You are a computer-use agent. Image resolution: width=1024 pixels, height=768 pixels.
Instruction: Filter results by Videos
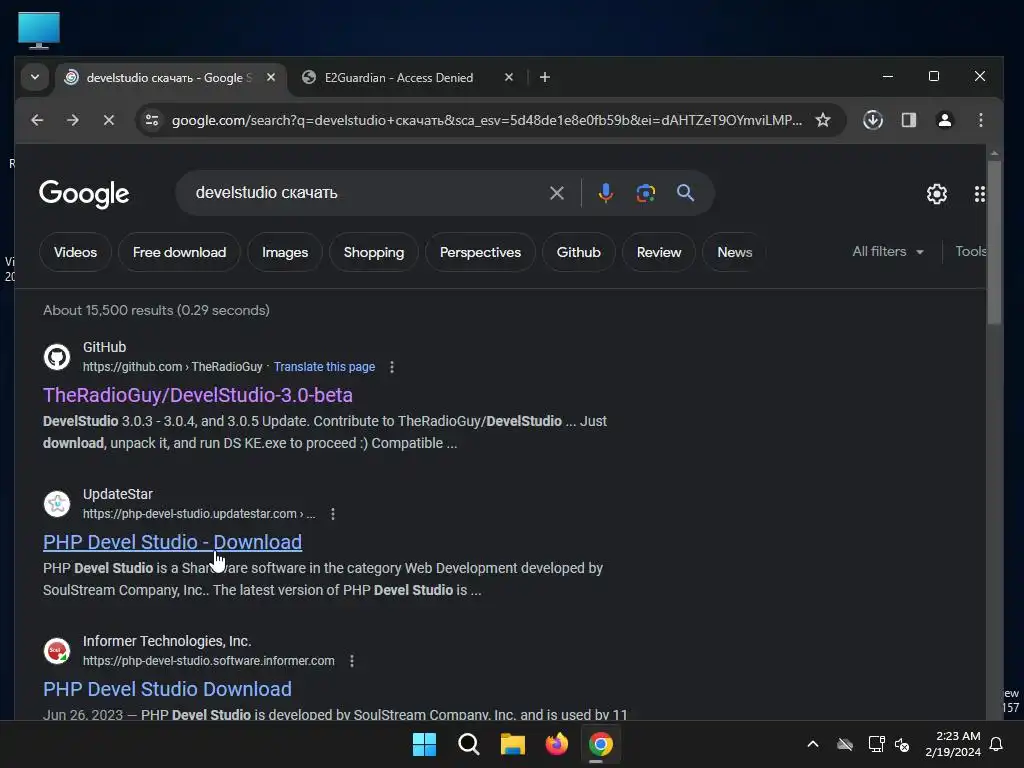click(x=75, y=252)
